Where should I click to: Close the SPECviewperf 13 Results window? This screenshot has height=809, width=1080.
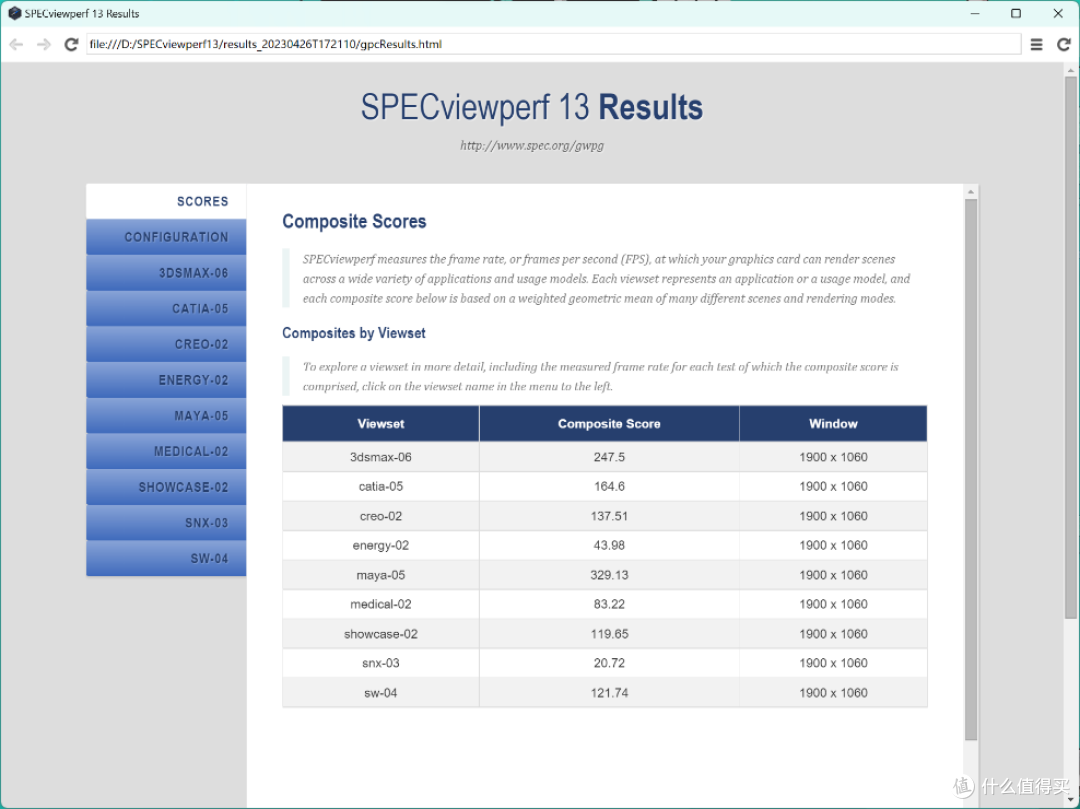1058,13
